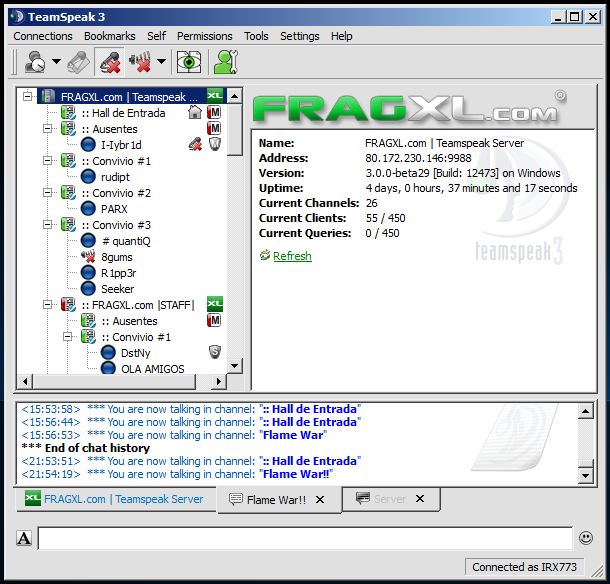610x584 pixels.
Task: Click the chat log scroll-down arrow
Action: click(585, 475)
